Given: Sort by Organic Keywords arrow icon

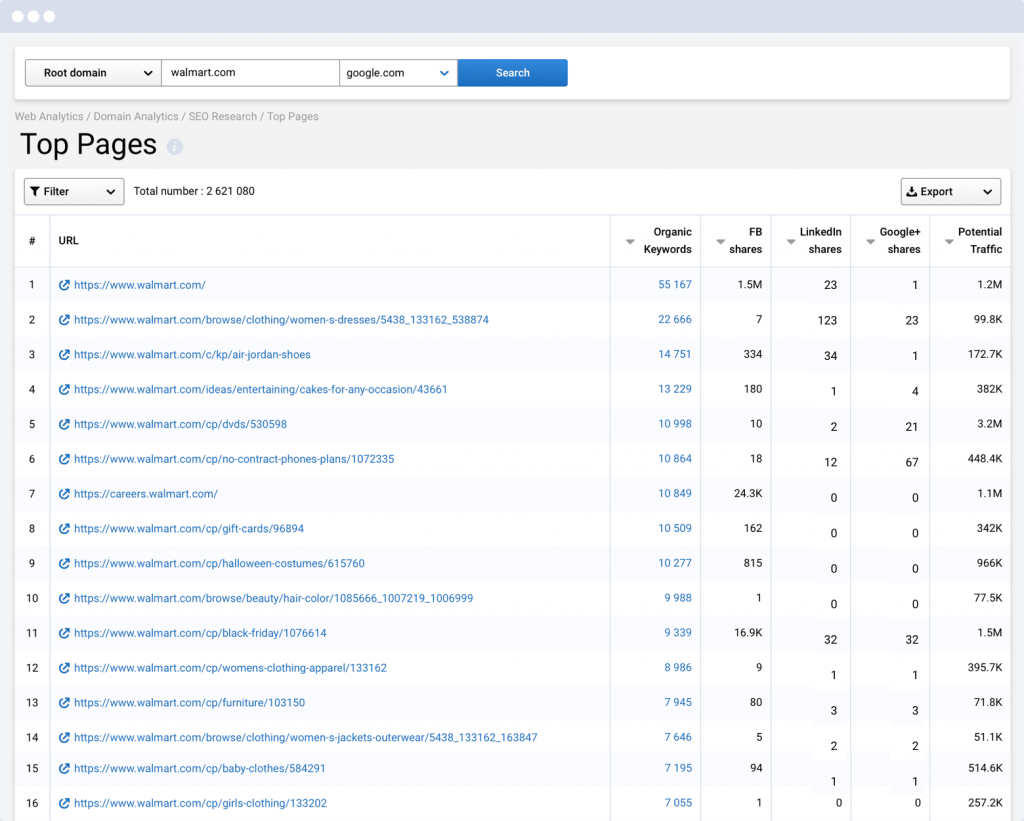Looking at the screenshot, I should click(630, 242).
